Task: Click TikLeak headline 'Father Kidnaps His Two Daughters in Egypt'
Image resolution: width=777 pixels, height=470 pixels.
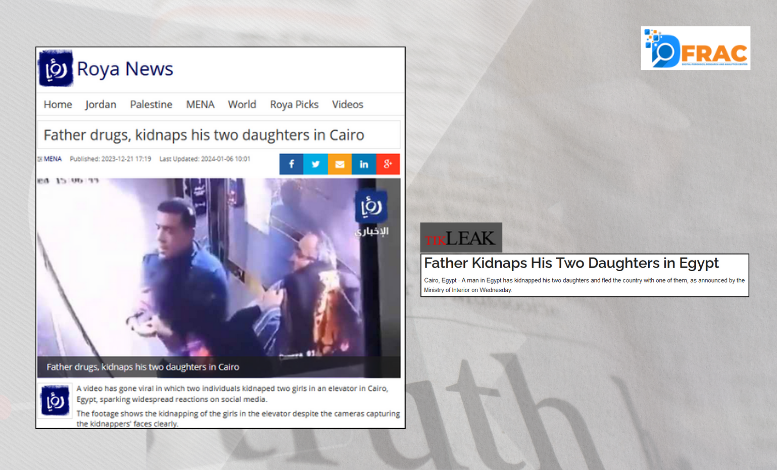Action: (571, 263)
